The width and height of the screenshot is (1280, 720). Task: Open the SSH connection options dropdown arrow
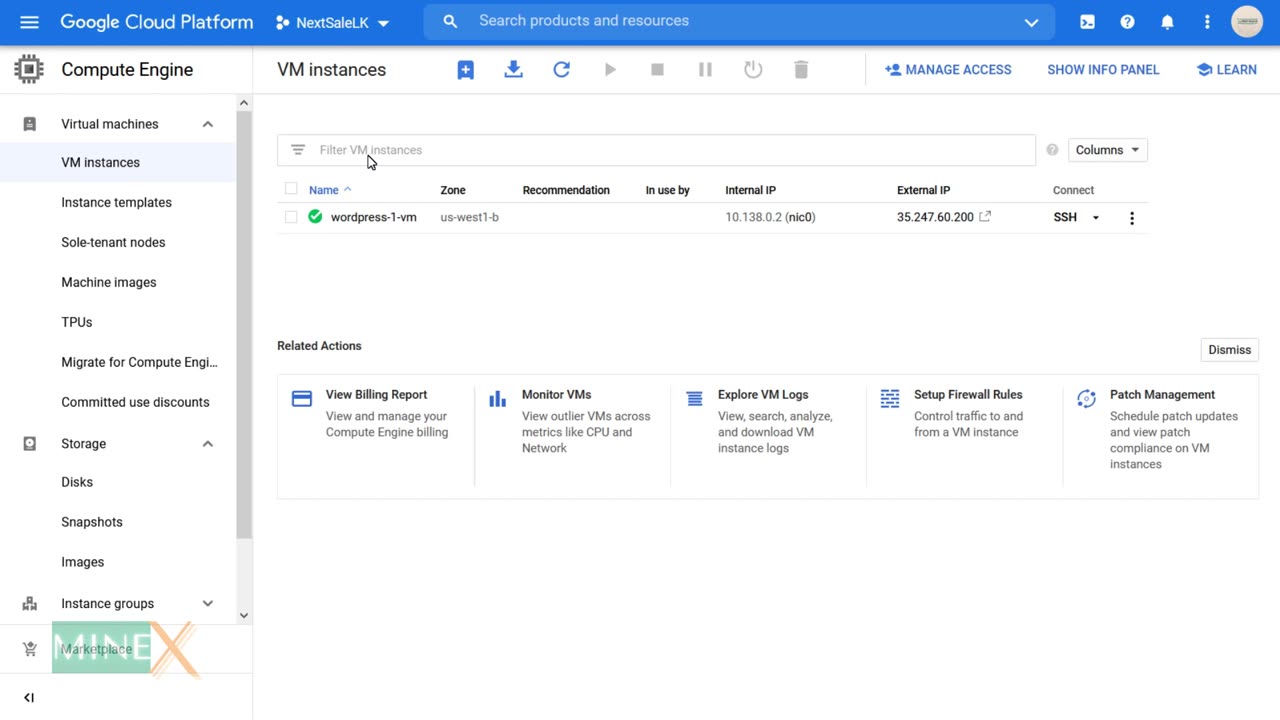point(1096,218)
